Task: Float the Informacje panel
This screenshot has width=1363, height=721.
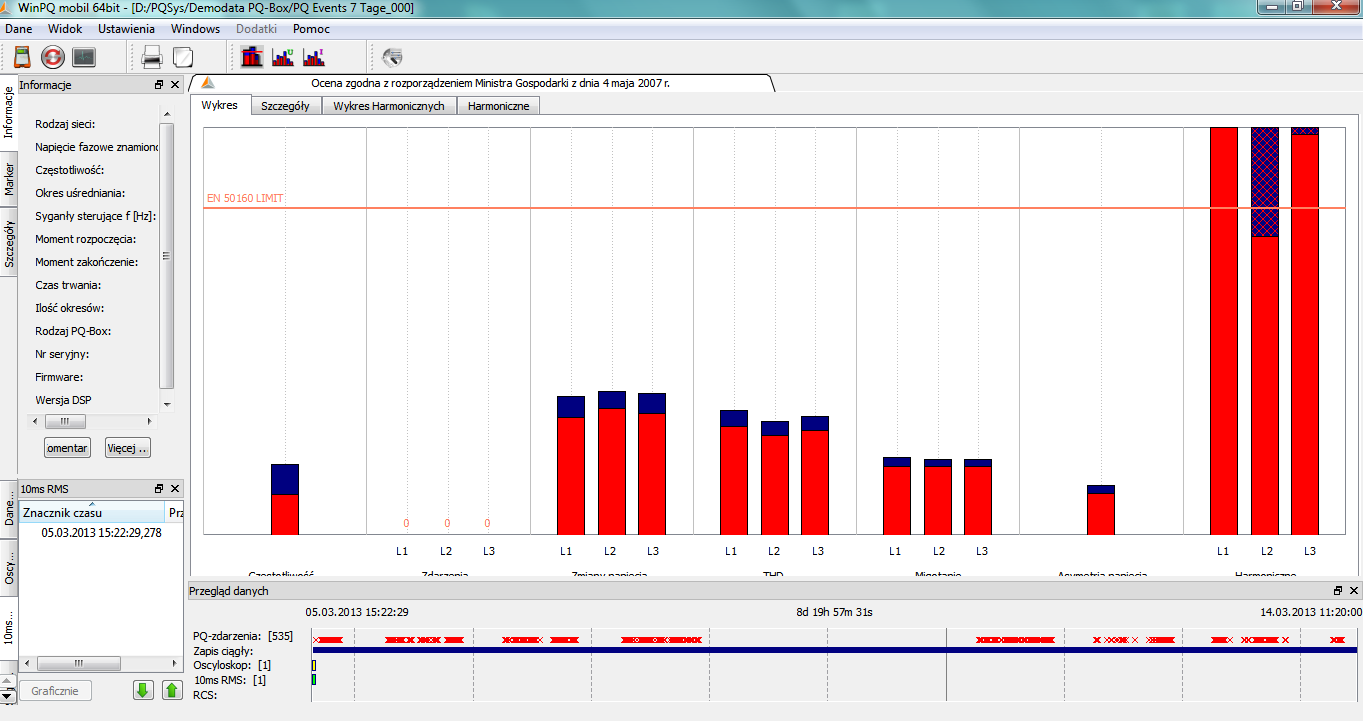Action: pos(159,85)
